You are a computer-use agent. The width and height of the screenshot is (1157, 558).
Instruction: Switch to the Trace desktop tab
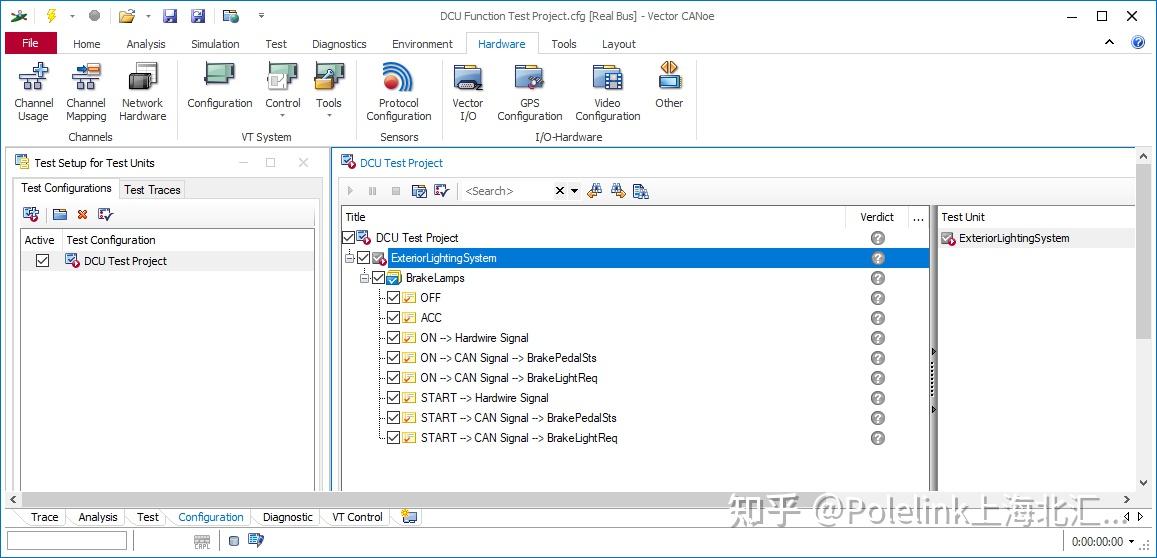coord(44,517)
